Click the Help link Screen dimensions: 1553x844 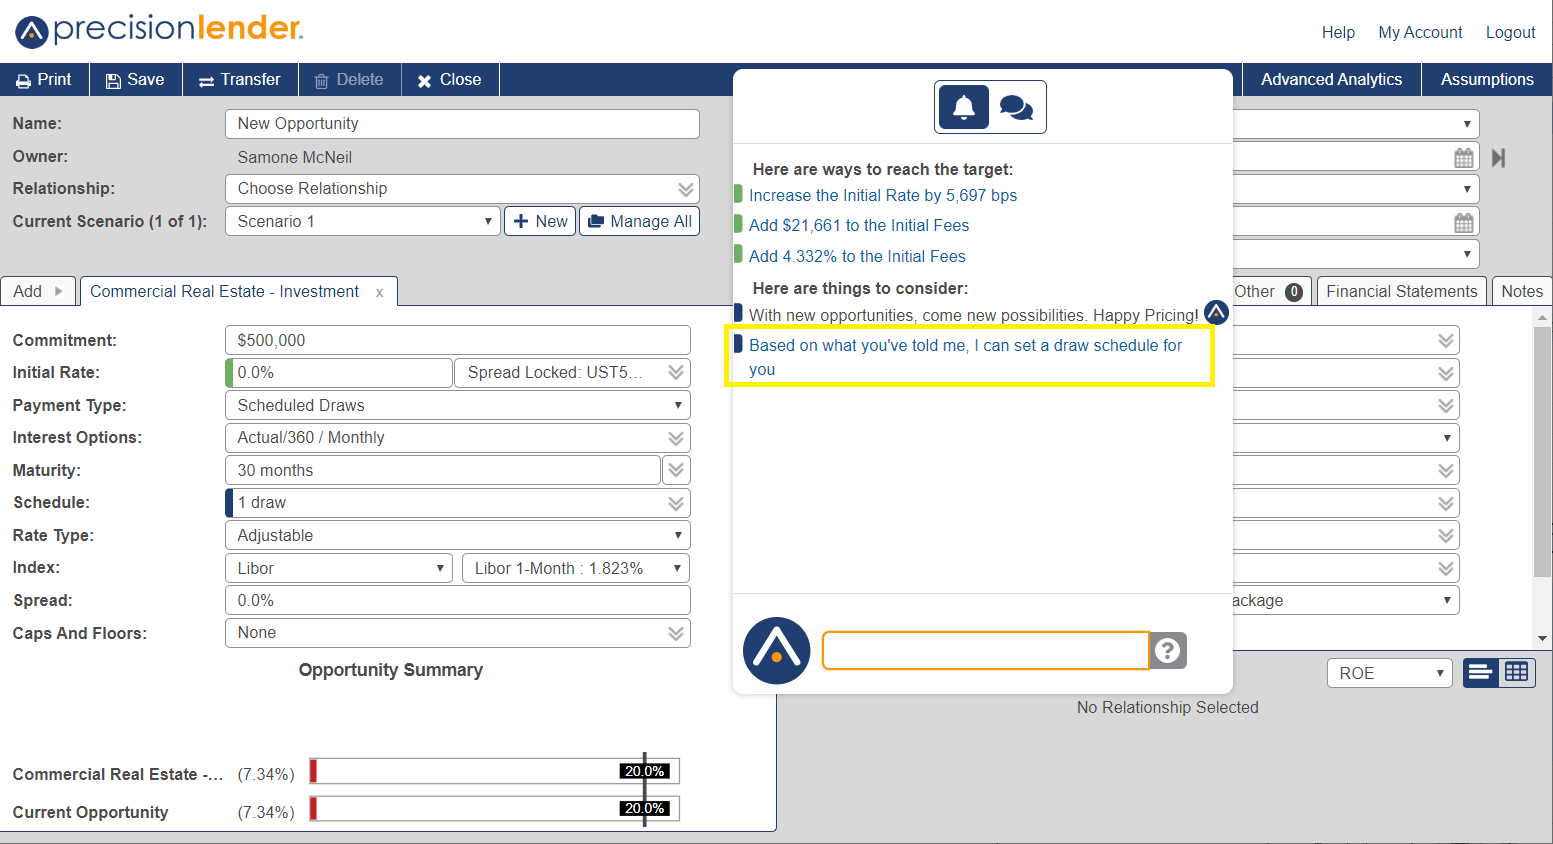1338,32
